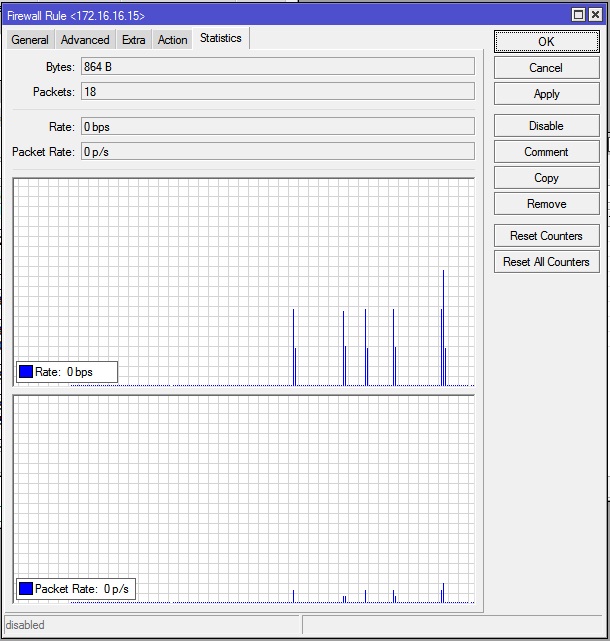Click the OK button
The width and height of the screenshot is (610, 641).
click(546, 42)
